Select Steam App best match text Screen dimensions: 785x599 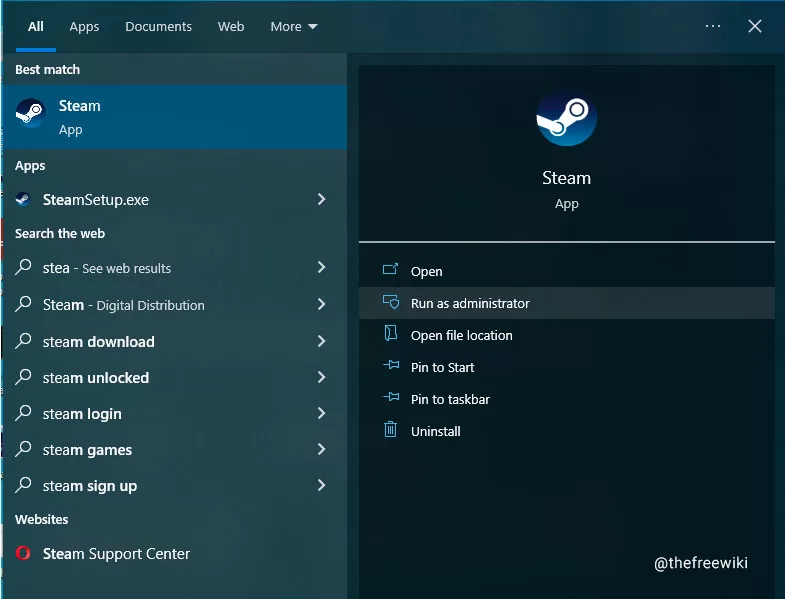80,117
